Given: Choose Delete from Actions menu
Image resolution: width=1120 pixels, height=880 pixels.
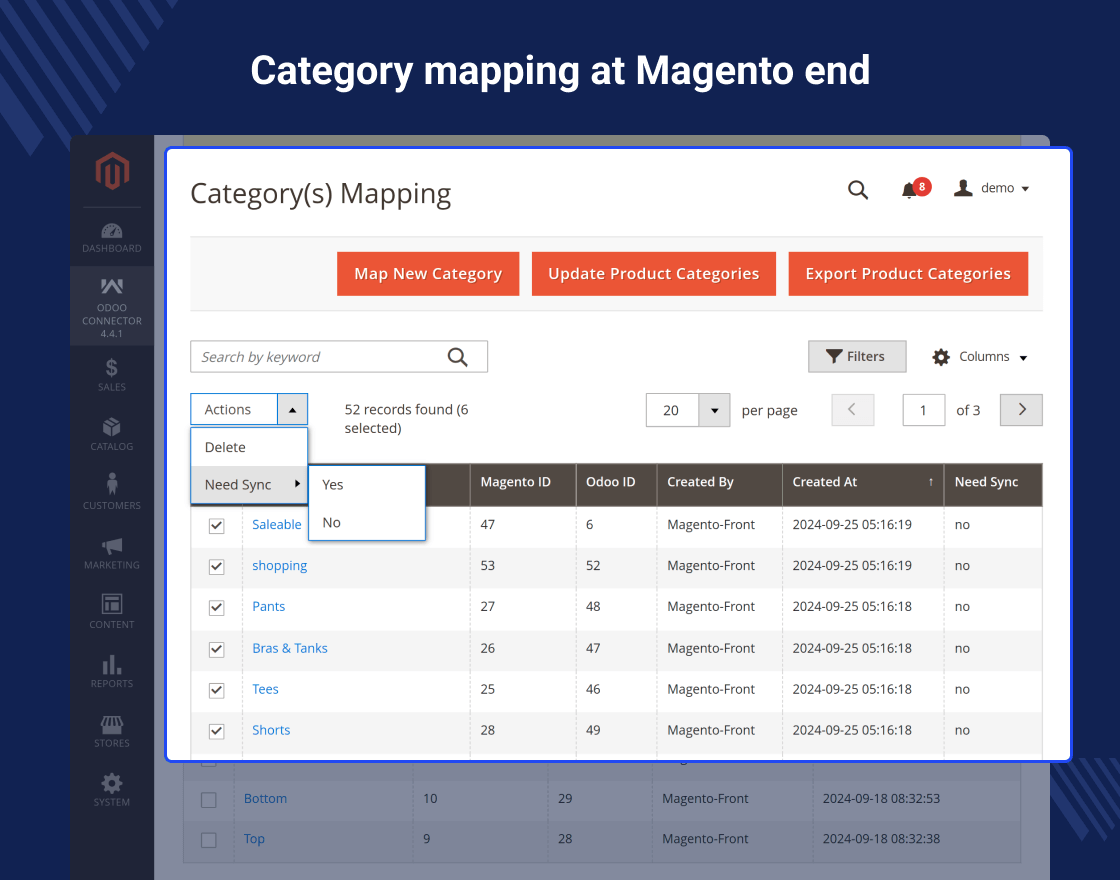Looking at the screenshot, I should 249,447.
